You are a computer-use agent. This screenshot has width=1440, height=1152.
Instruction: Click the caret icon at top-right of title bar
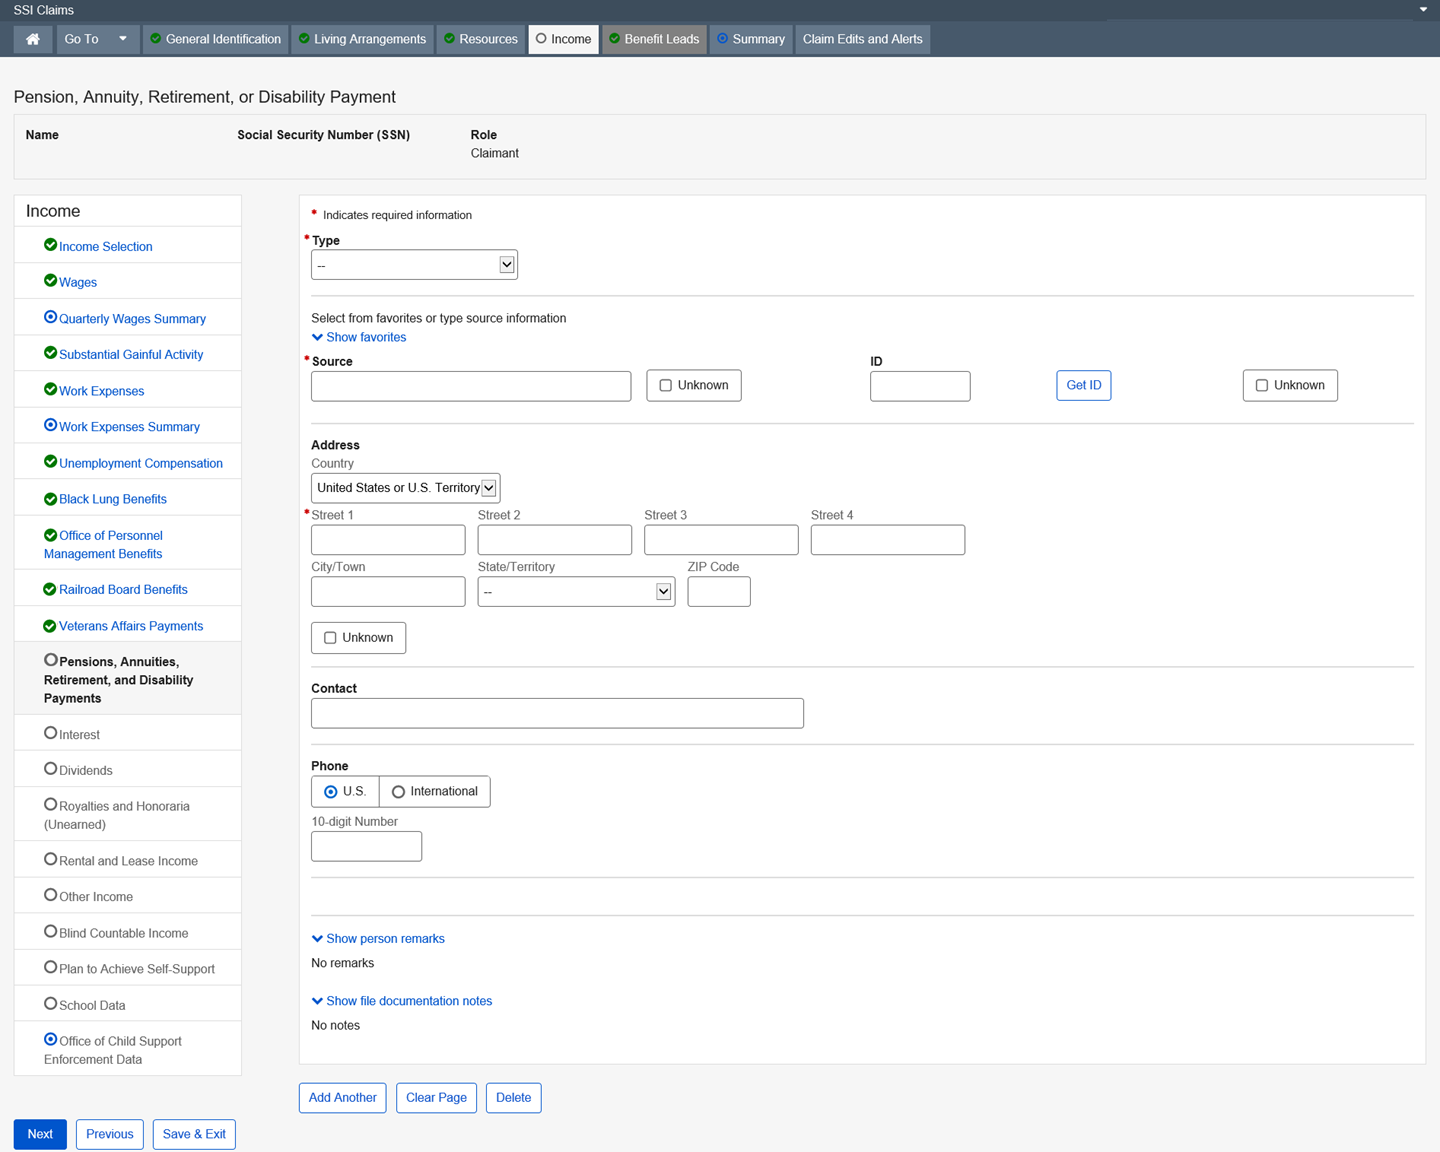tap(1423, 10)
